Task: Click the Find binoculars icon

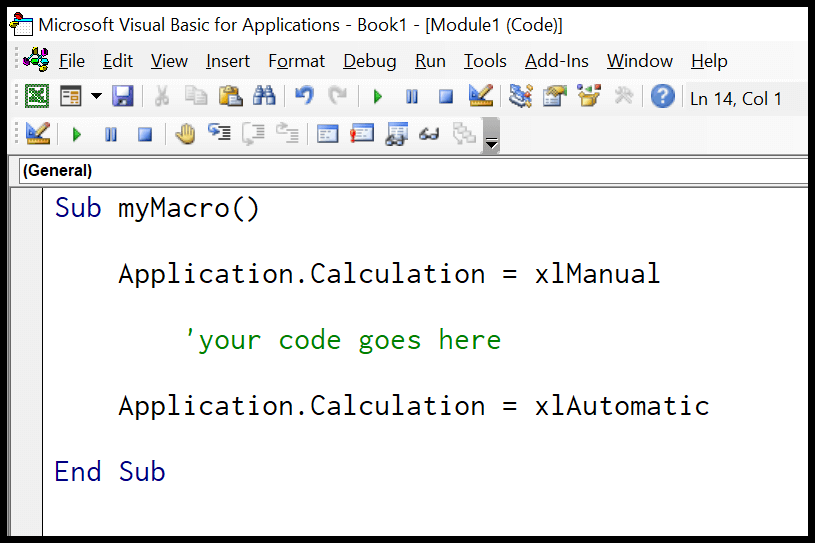Action: 264,97
